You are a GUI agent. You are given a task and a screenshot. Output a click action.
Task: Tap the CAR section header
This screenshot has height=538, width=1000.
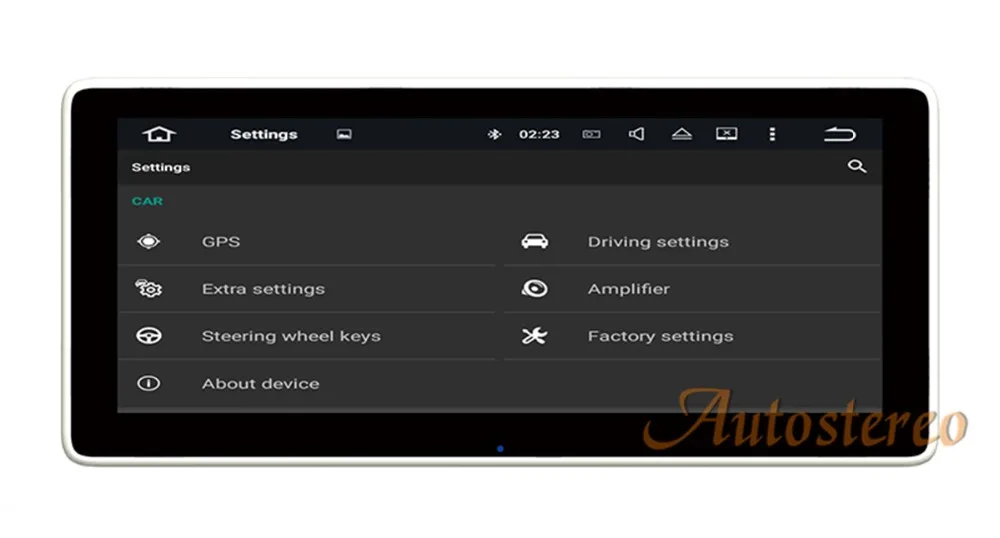click(147, 201)
